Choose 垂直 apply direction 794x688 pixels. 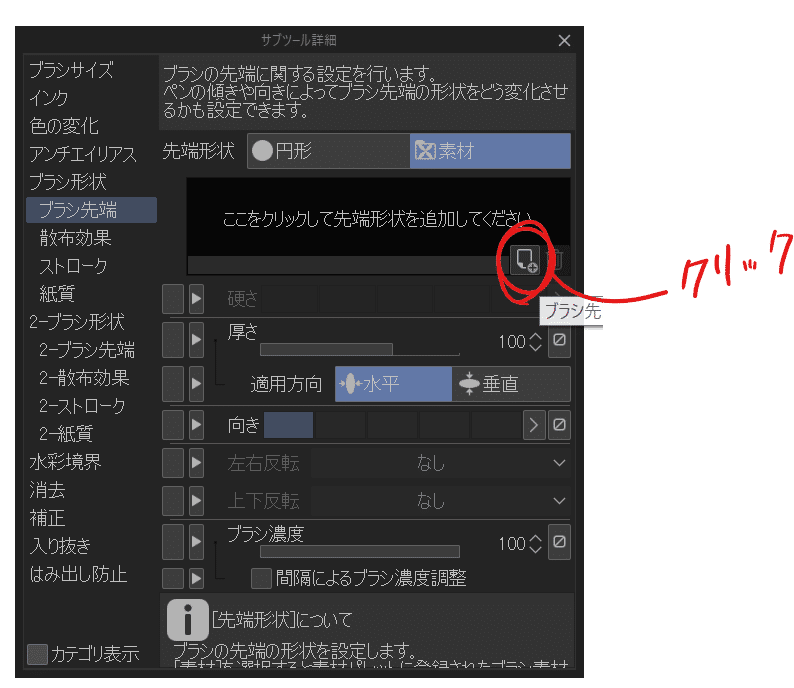(x=511, y=384)
